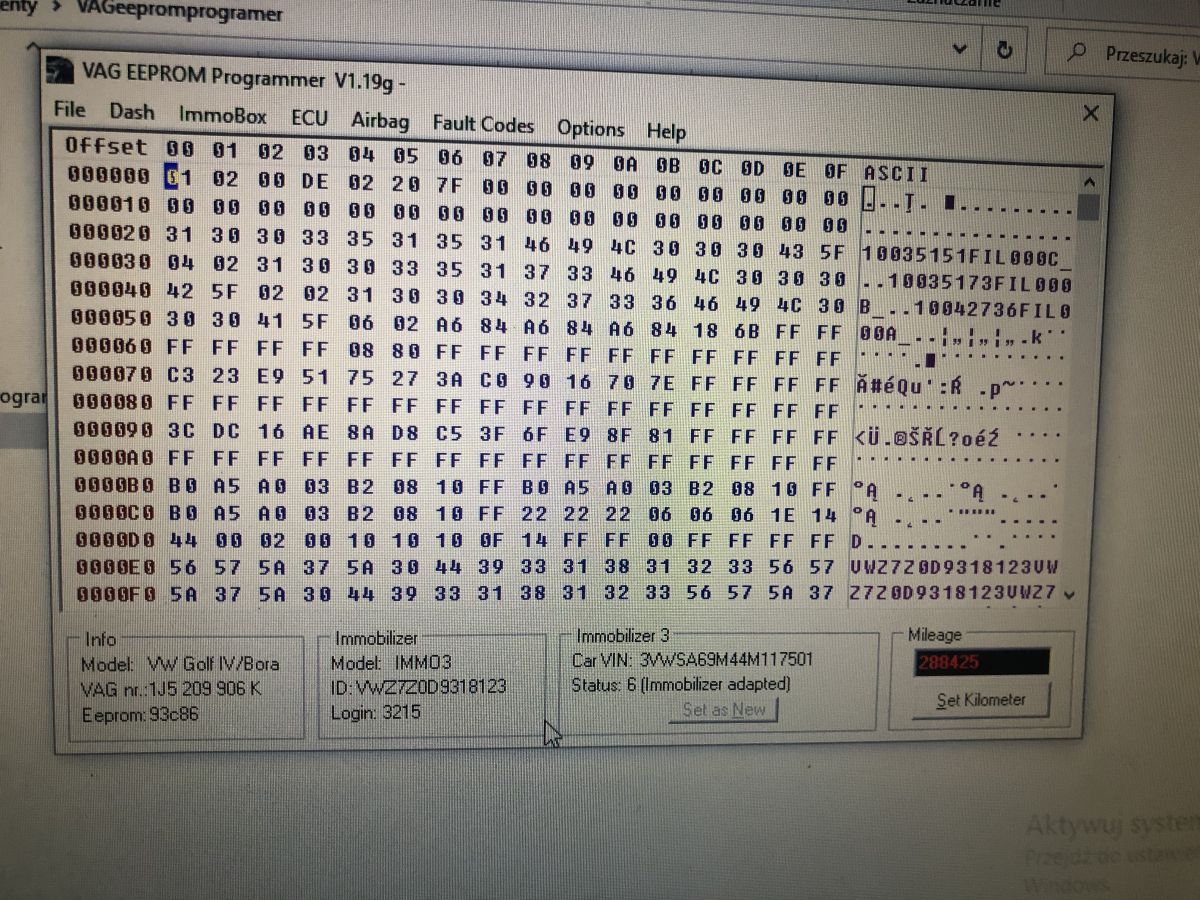Screen dimensions: 1200x900
Task: Click the ID: VWZ7Z0D9318123 text
Action: click(418, 687)
